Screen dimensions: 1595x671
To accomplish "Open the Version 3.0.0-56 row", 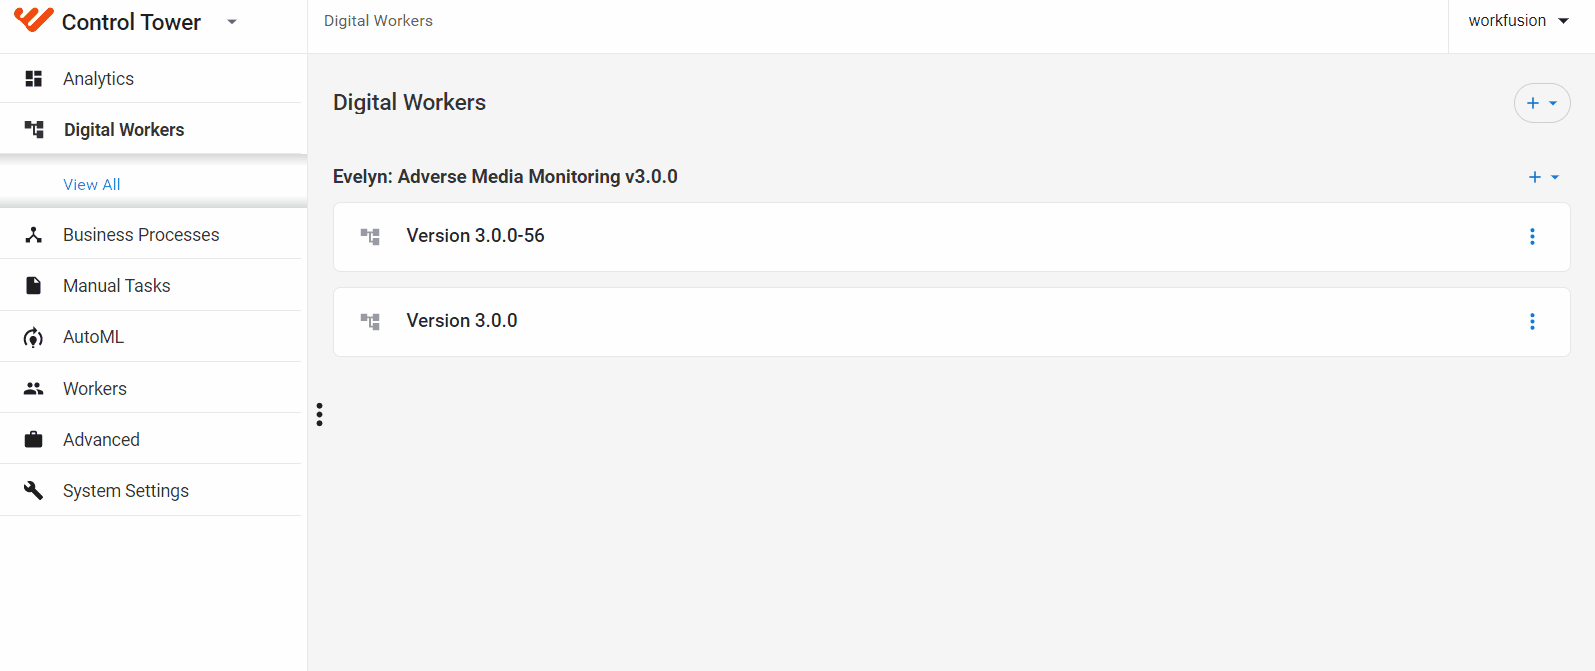I will [951, 237].
